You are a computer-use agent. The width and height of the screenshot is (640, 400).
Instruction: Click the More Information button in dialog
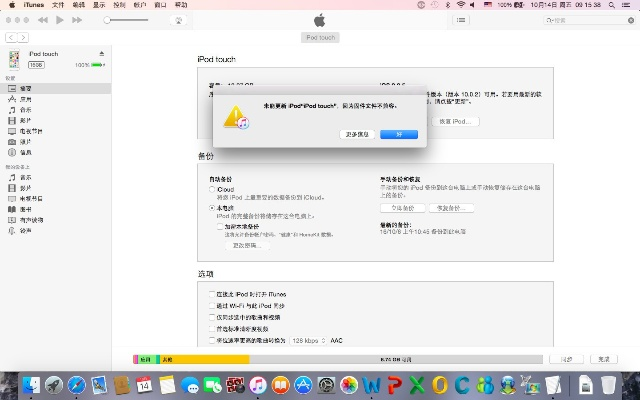(357, 134)
